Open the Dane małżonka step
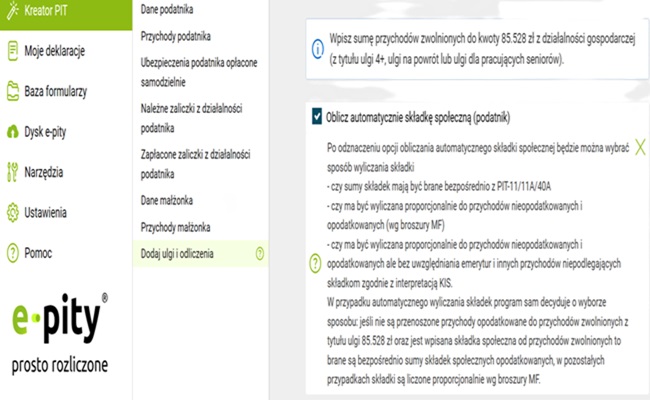The height and width of the screenshot is (400, 650). pos(167,201)
